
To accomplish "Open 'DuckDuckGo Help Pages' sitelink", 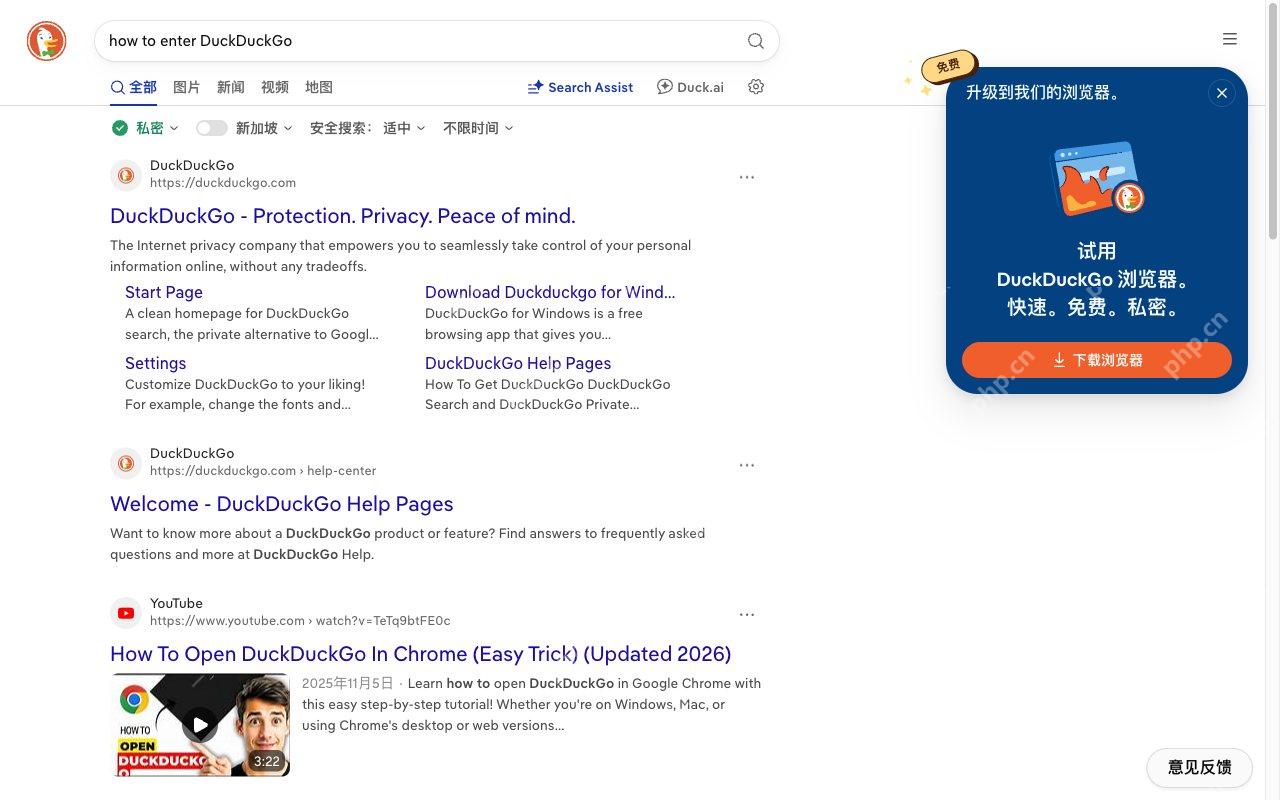I will pos(518,363).
